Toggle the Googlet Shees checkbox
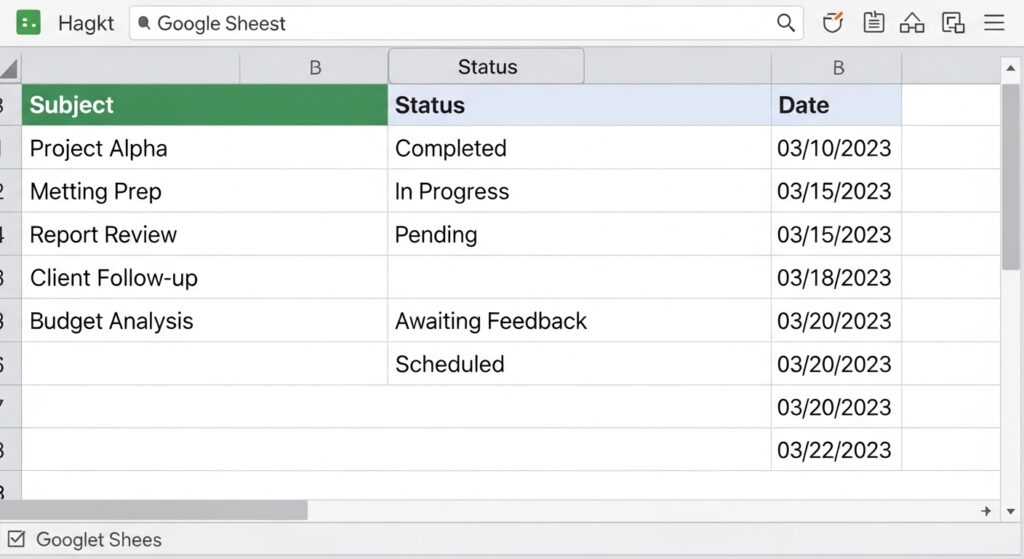The height and width of the screenshot is (559, 1024). 16,540
